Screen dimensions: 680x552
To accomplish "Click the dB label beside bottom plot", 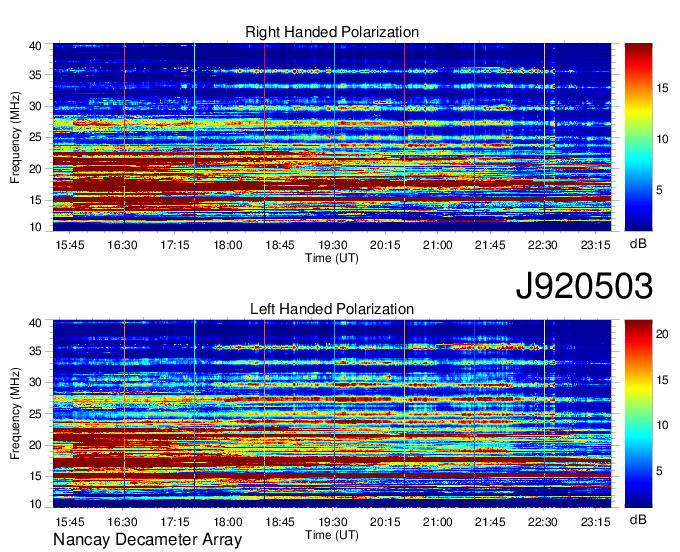I will [638, 520].
